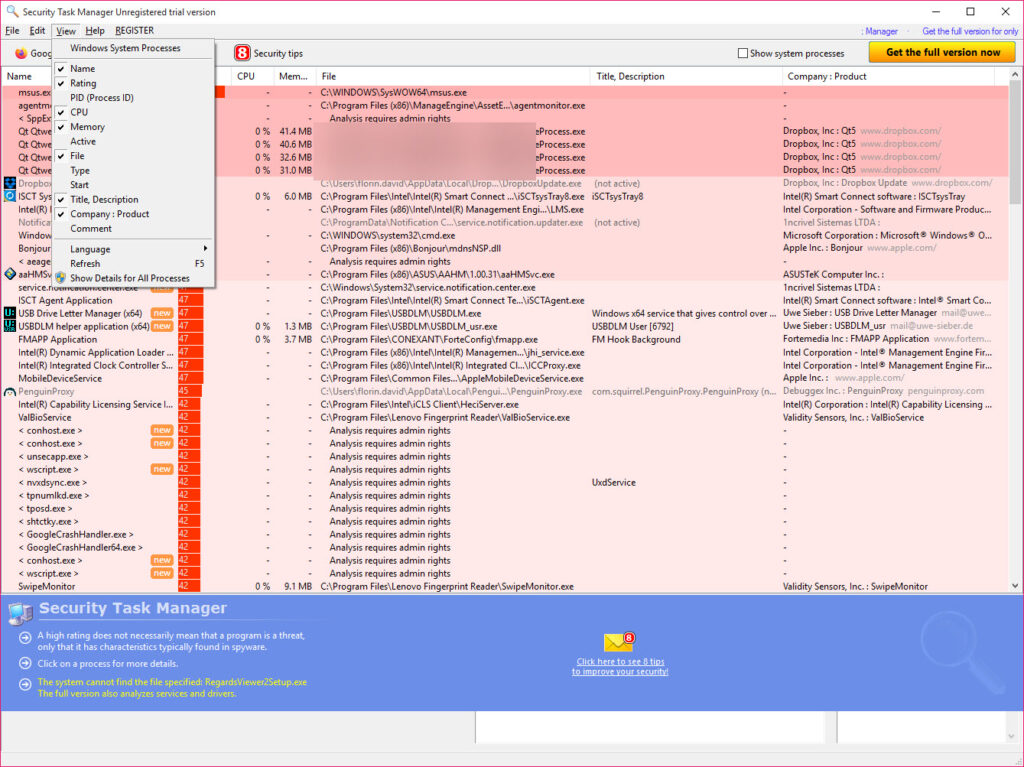Image resolution: width=1024 pixels, height=767 pixels.
Task: Select the '< GoogleCrashHandler64.exe >' row
Action: pyautogui.click(x=504, y=547)
